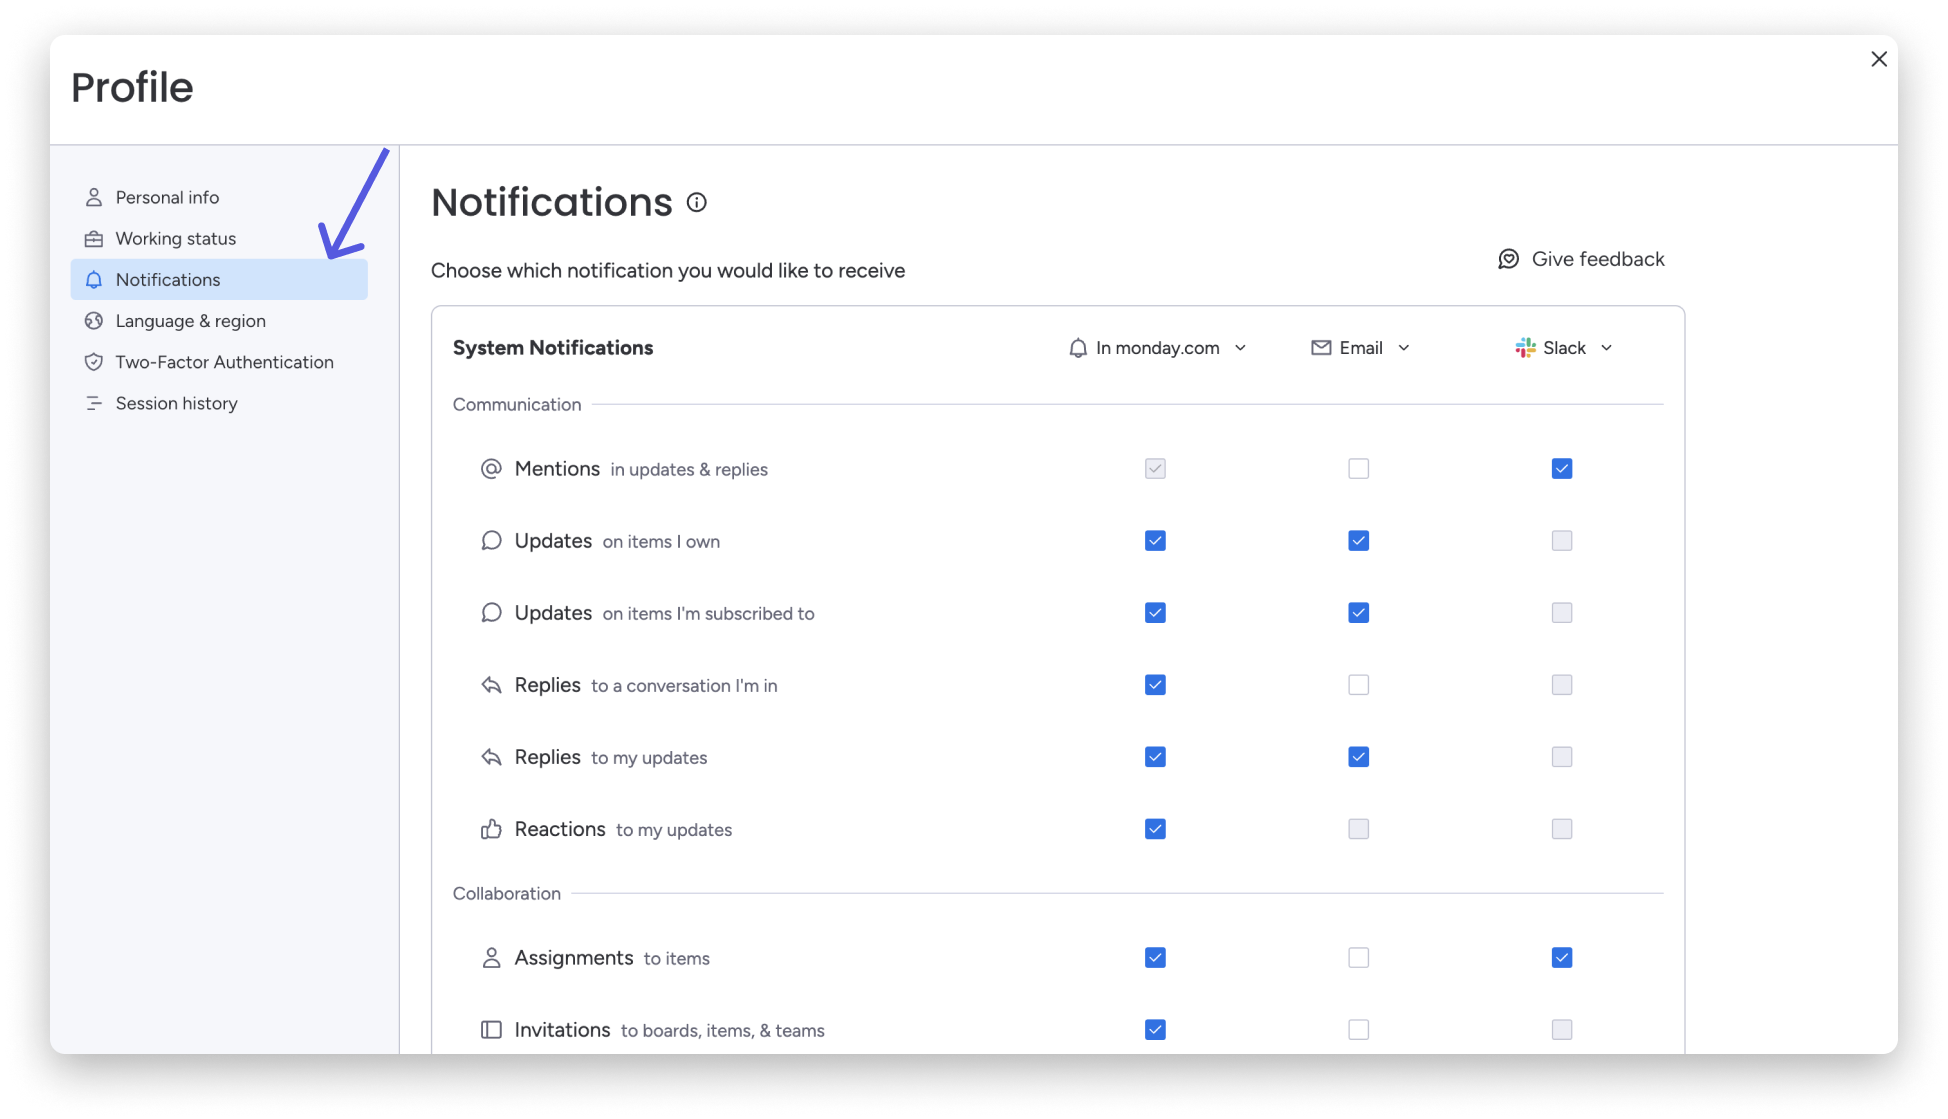Click the Session history lines icon

tap(94, 403)
